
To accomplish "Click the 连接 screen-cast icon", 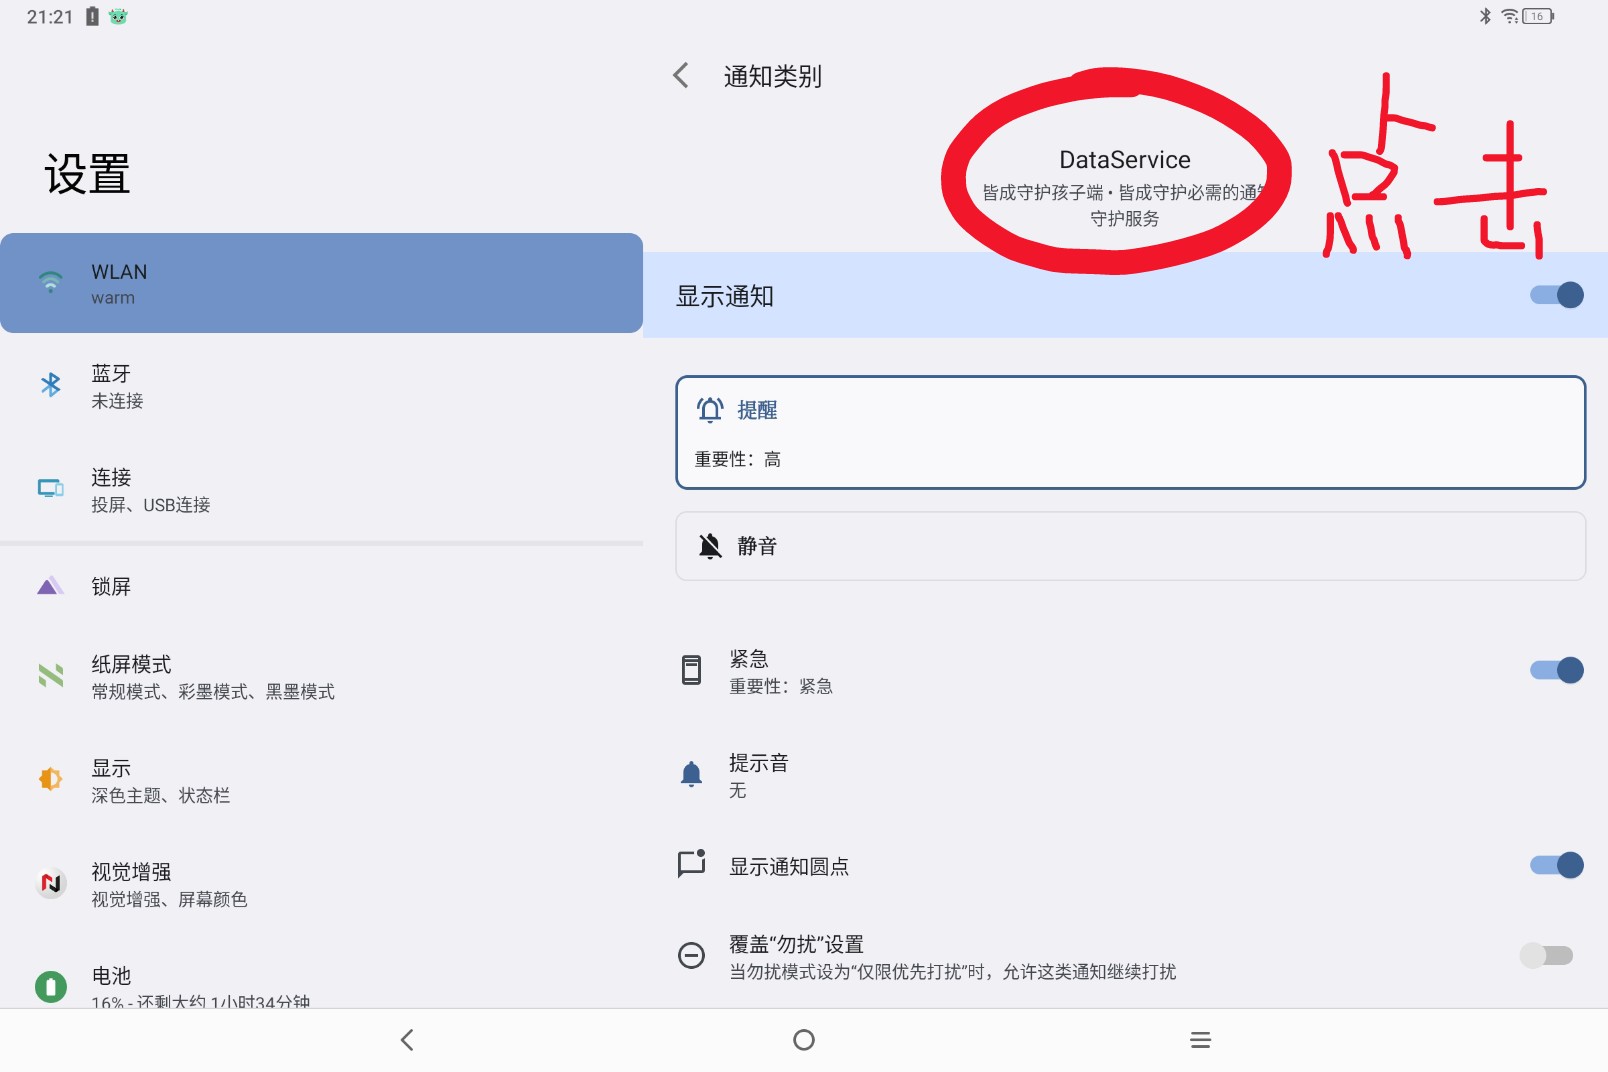I will tap(50, 488).
